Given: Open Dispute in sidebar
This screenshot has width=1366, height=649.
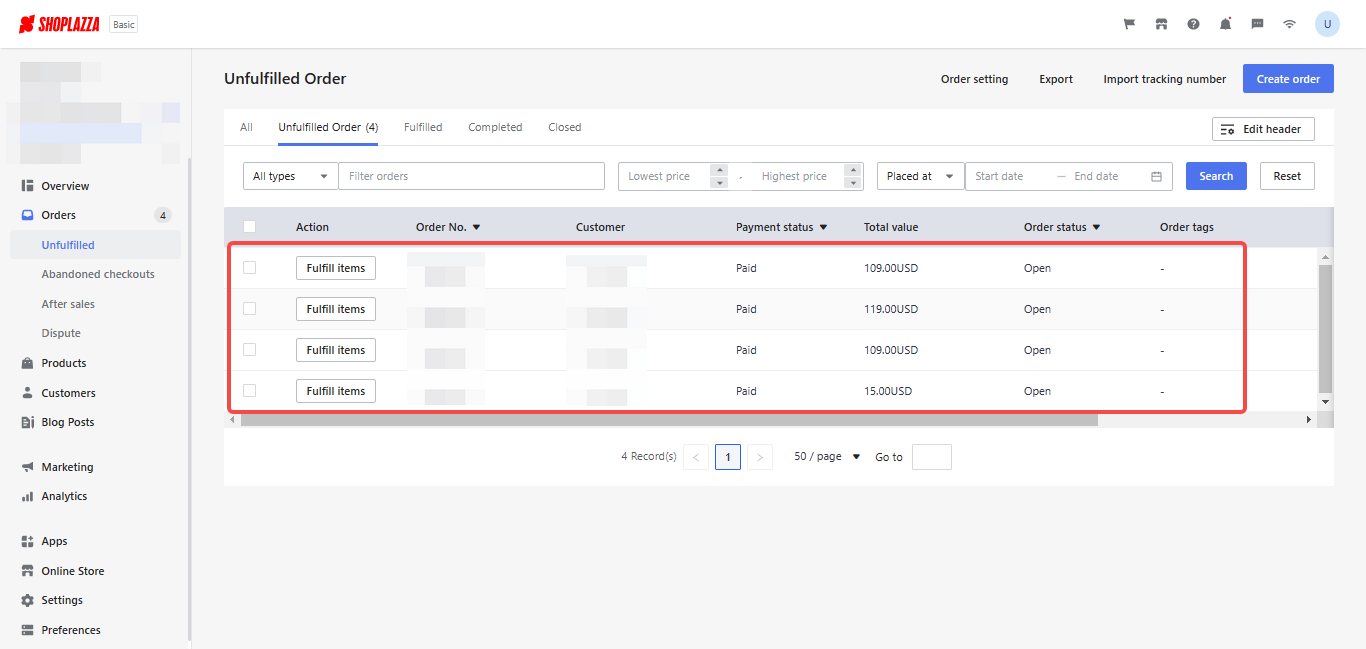Looking at the screenshot, I should tap(61, 333).
